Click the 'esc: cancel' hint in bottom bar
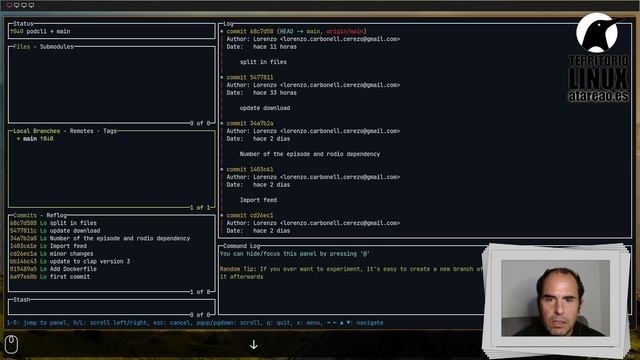The height and width of the screenshot is (360, 640). point(172,323)
